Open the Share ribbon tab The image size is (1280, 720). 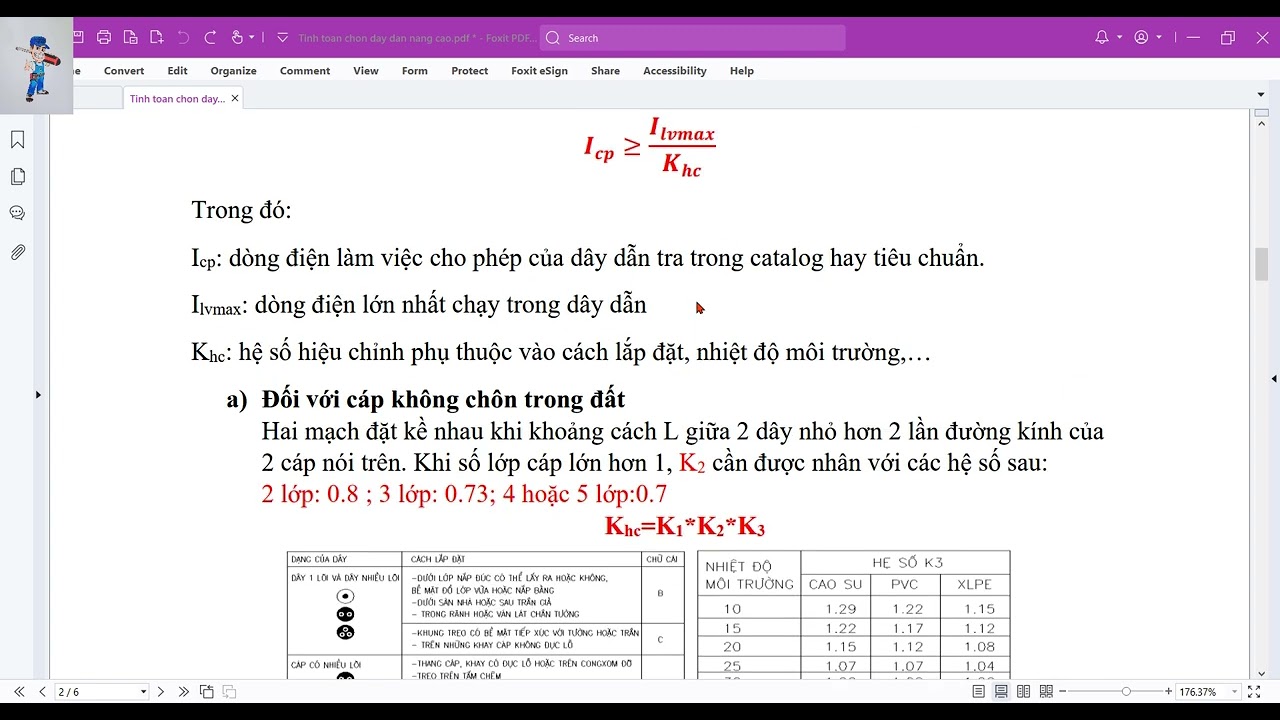tap(605, 71)
